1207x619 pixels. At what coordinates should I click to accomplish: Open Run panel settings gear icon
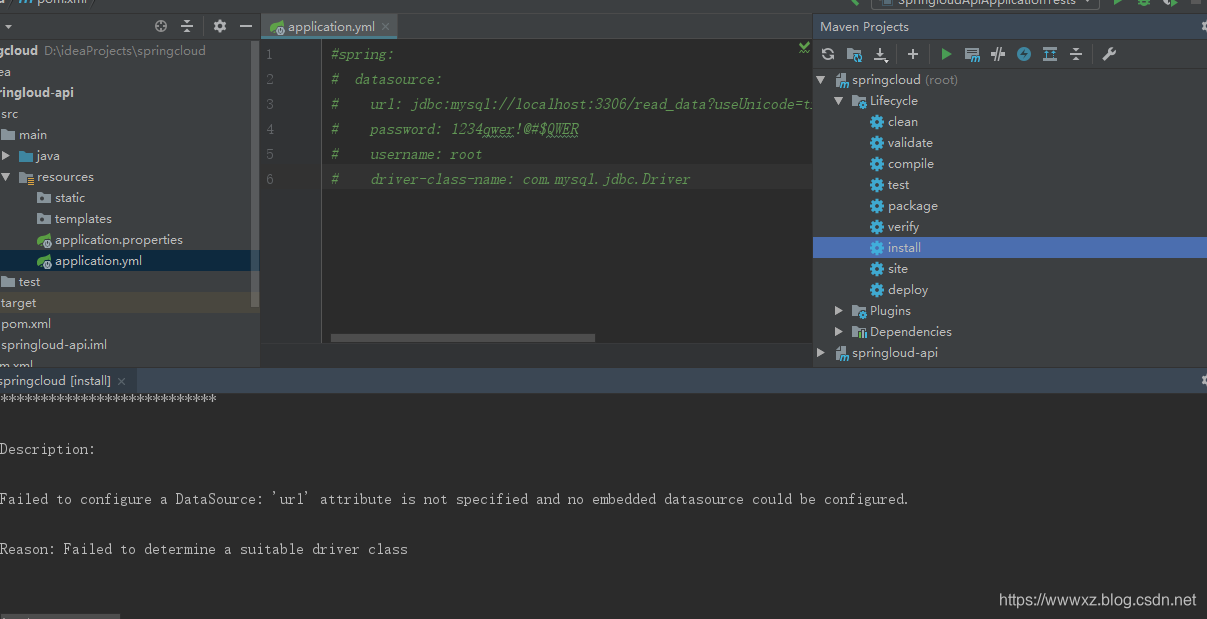click(1203, 380)
